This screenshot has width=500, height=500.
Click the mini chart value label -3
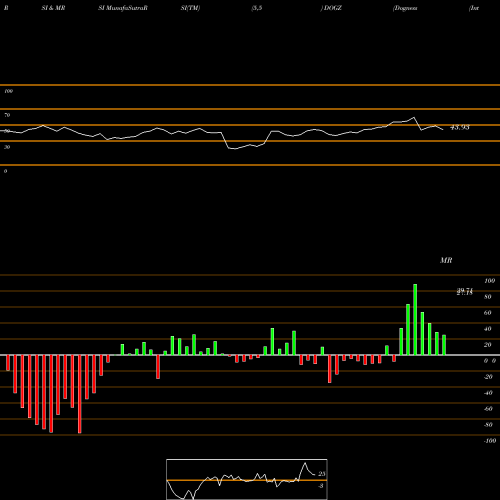click(321, 486)
